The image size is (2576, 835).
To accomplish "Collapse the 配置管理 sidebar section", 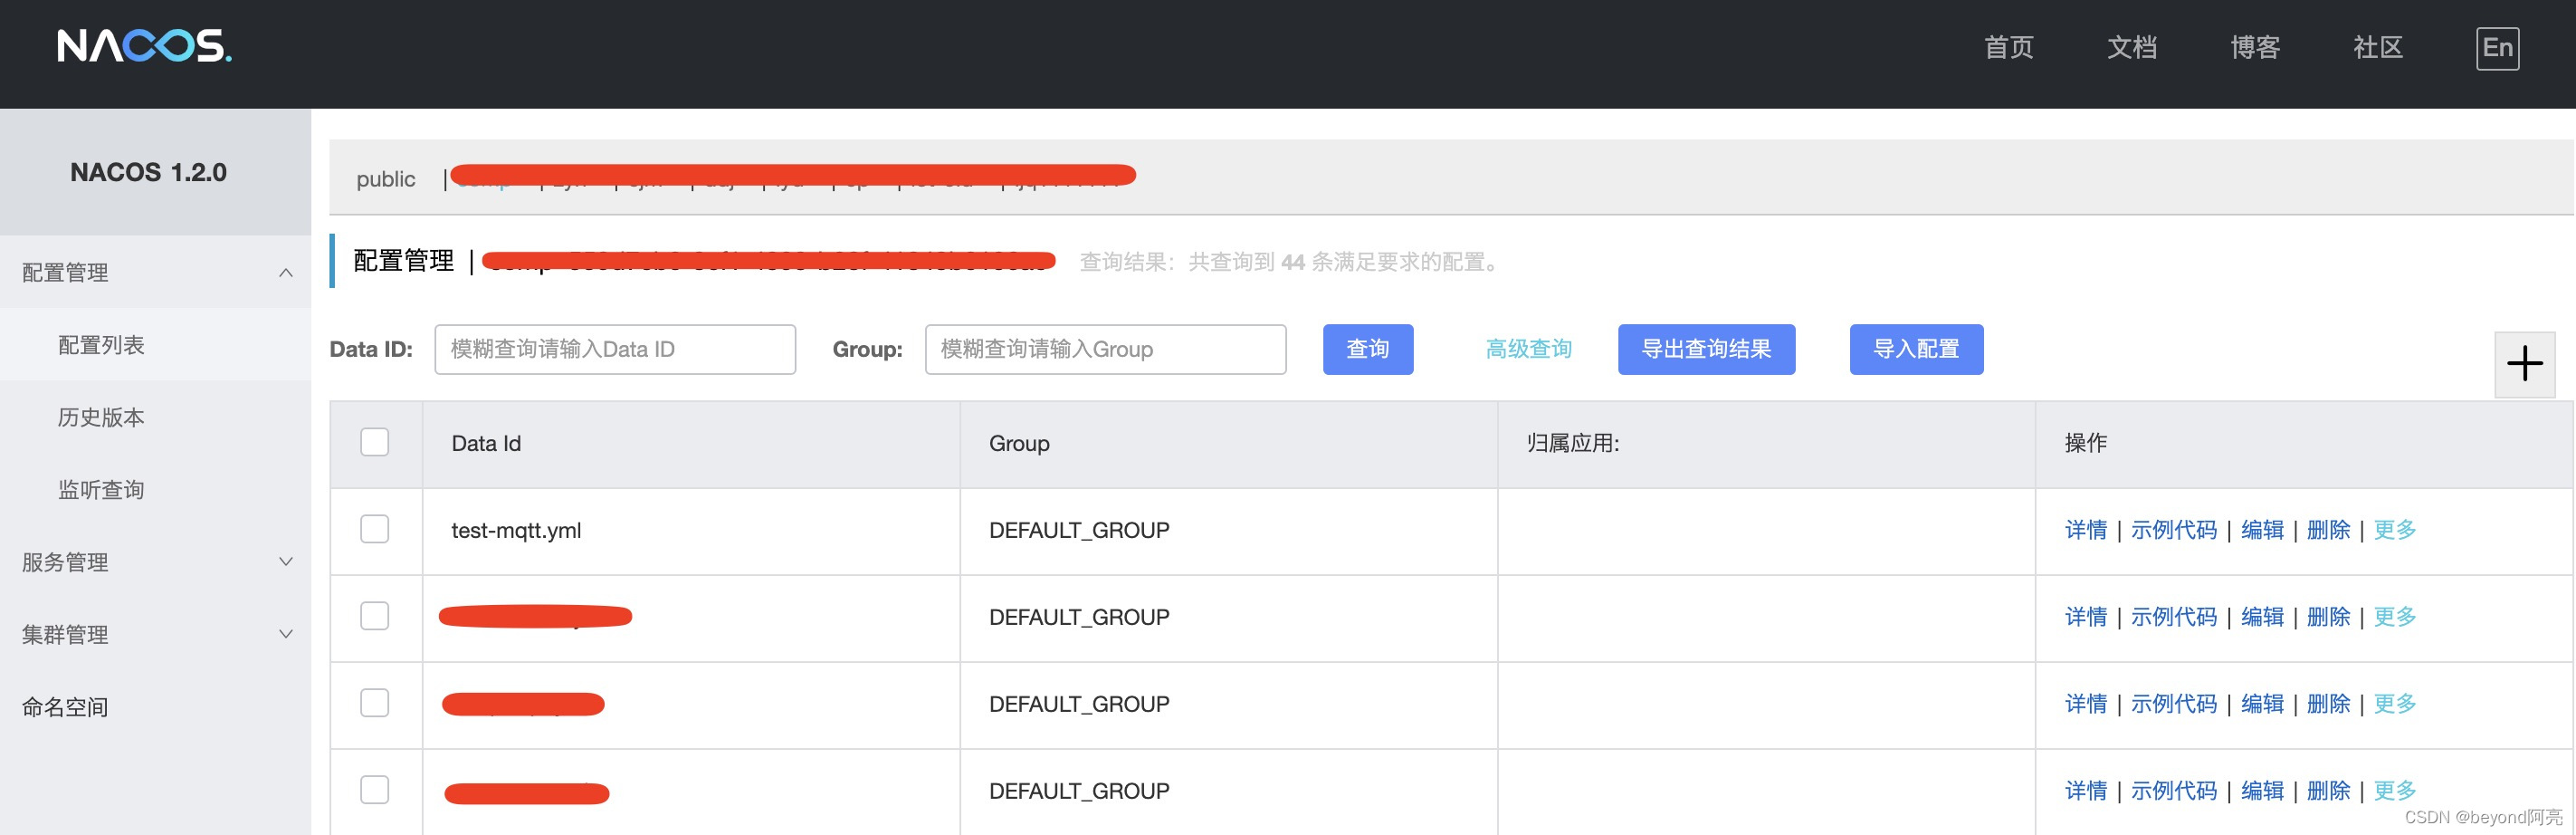I will [x=155, y=272].
